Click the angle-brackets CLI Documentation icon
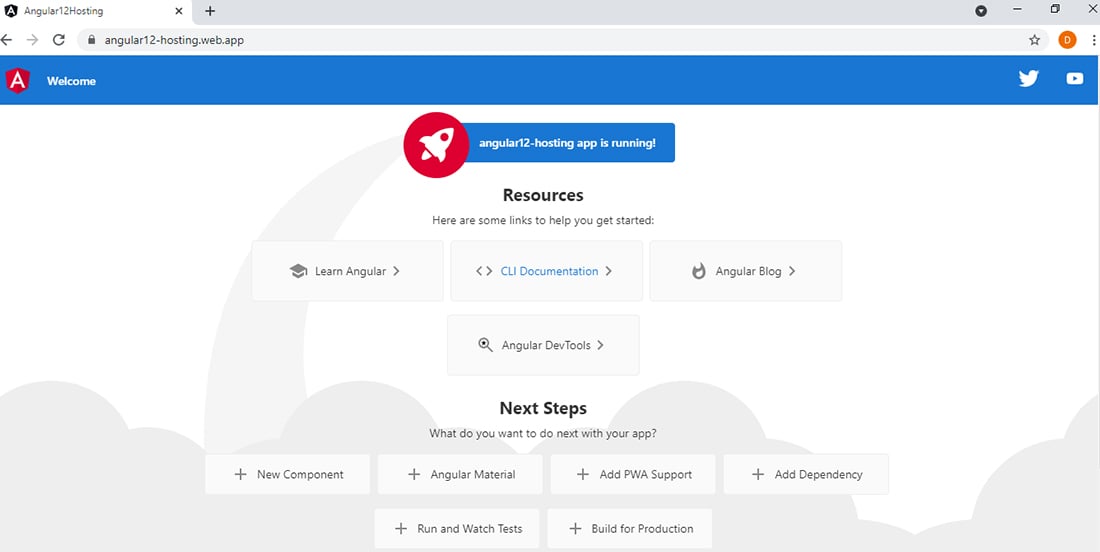This screenshot has height=552, width=1100. [x=484, y=271]
